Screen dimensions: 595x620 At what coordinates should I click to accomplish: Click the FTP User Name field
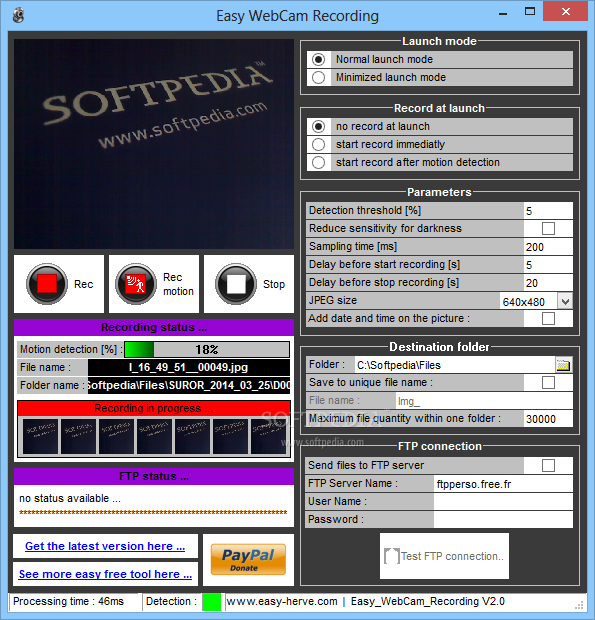click(x=503, y=501)
